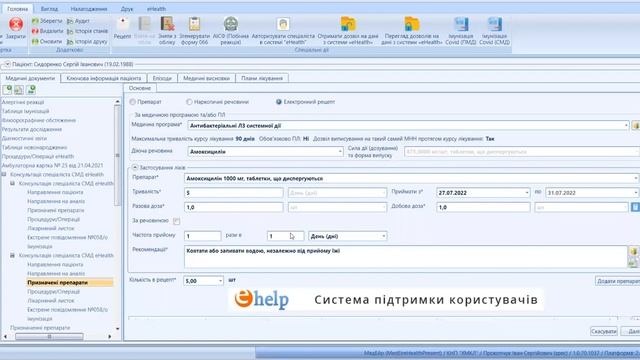Open the Препарат Амоксицилін 1000 мг dropdown
Image resolution: width=640 pixels, height=360 pixels.
point(636,178)
